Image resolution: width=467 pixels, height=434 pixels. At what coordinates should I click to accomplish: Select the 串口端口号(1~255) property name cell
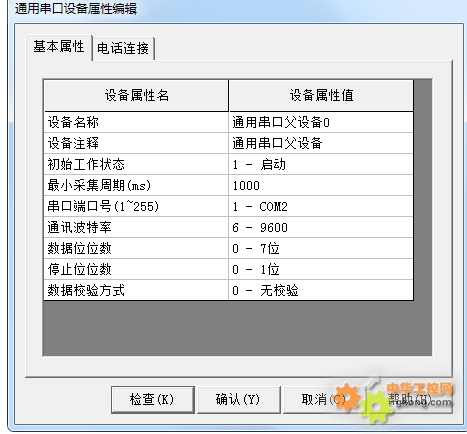click(x=136, y=206)
